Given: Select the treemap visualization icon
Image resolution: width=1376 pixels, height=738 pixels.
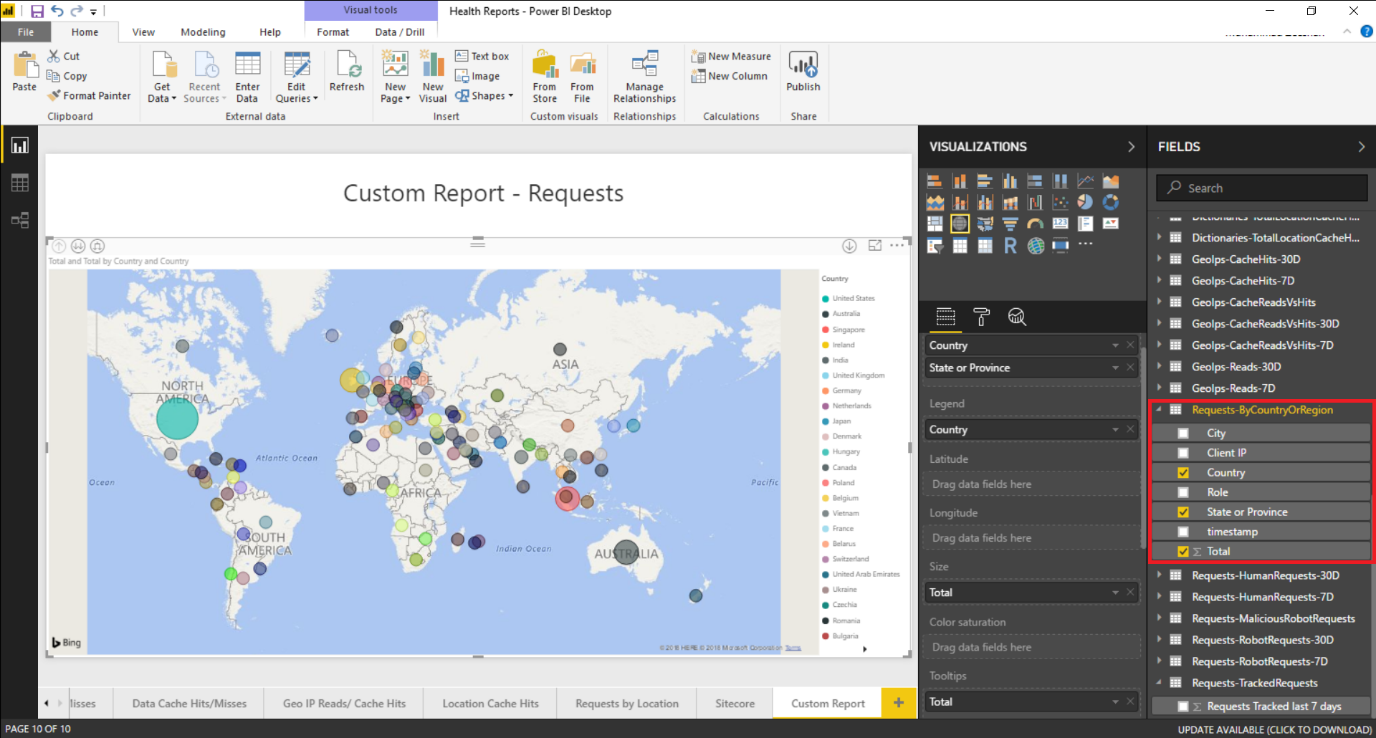Looking at the screenshot, I should click(x=935, y=223).
